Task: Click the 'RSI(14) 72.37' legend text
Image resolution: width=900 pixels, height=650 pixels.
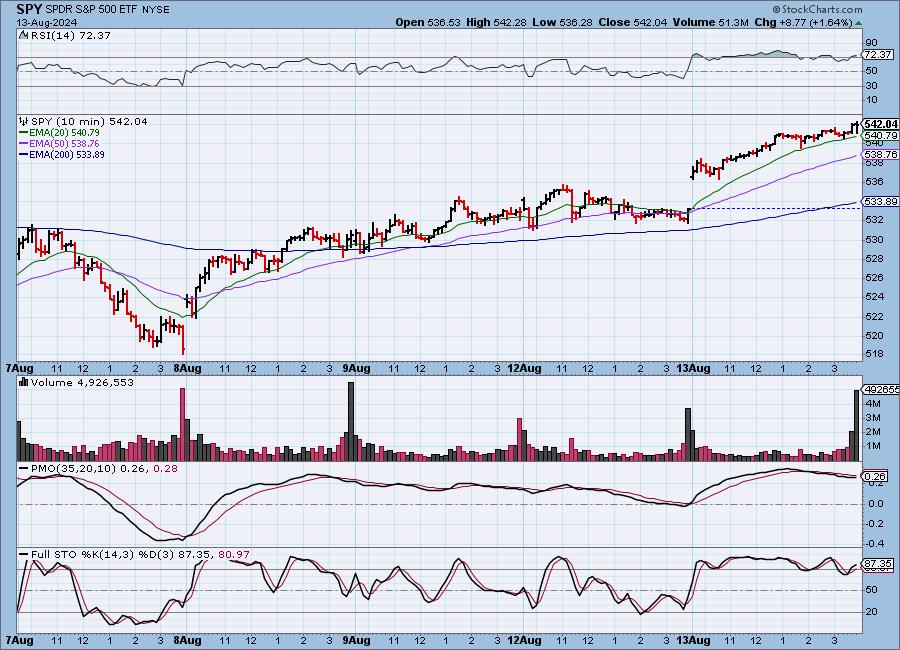Action: point(71,35)
